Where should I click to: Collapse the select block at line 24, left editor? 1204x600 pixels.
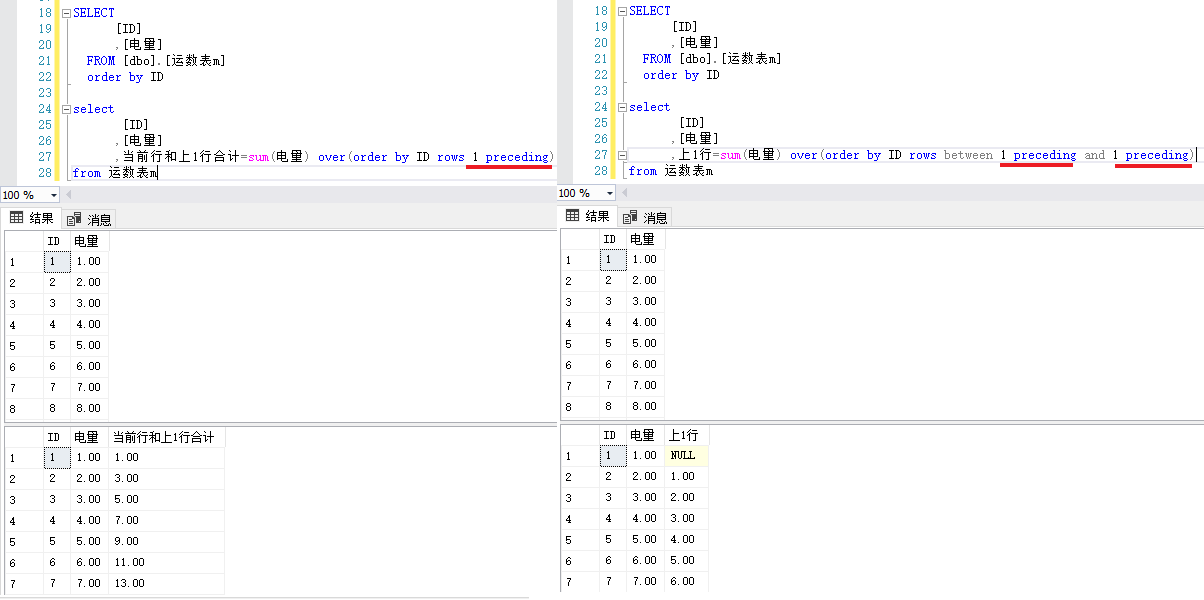pyautogui.click(x=65, y=109)
